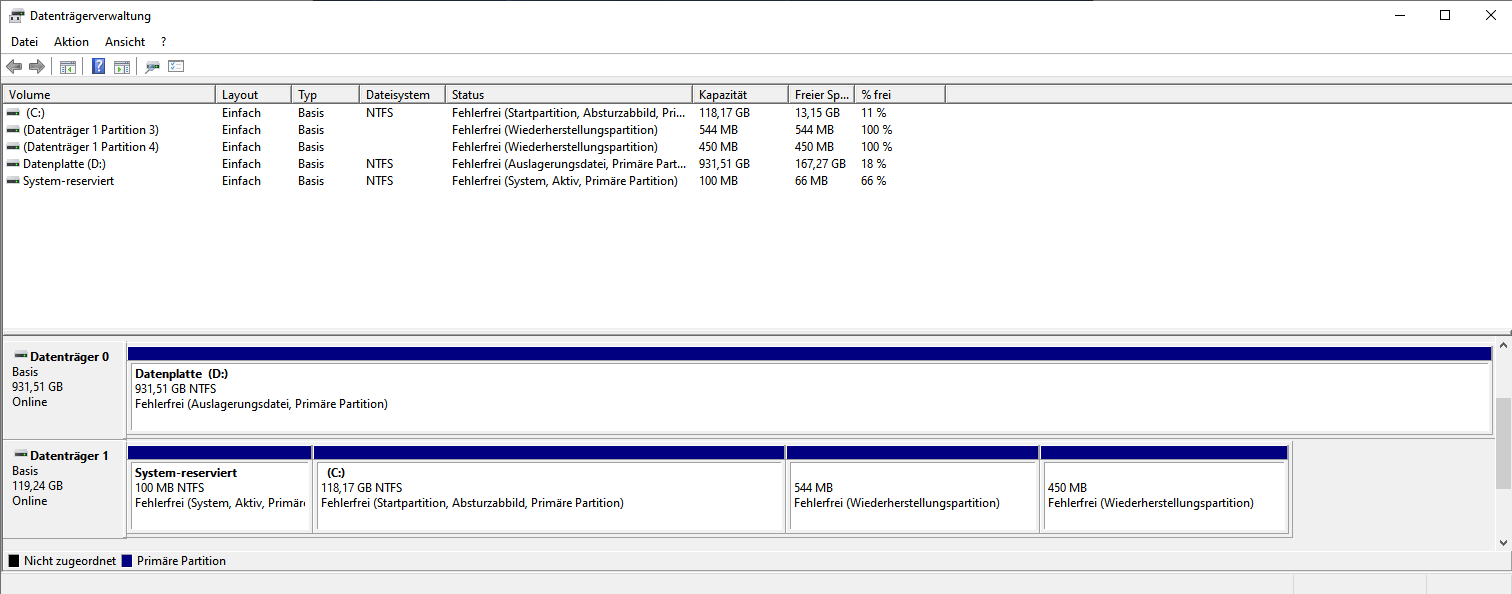Open the ? help menu
This screenshot has height=594, width=1512.
click(163, 42)
